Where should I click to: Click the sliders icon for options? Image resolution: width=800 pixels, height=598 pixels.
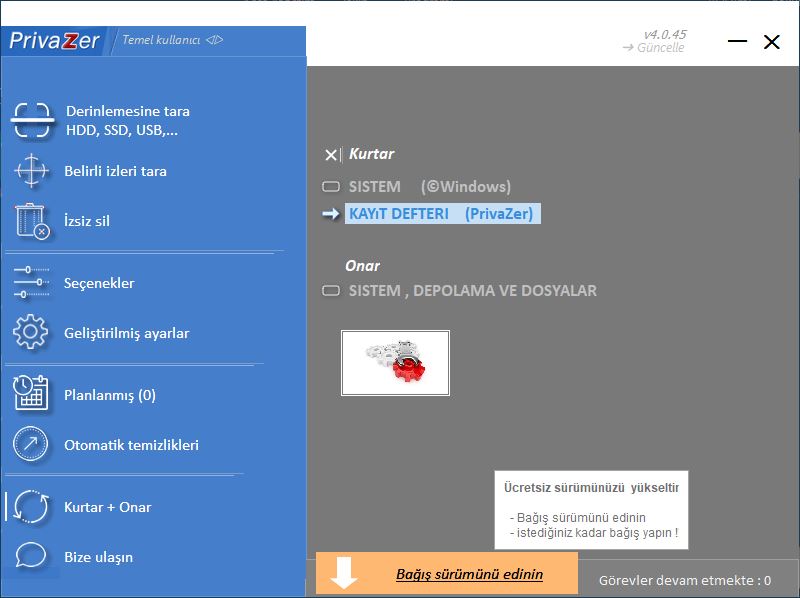click(x=31, y=282)
